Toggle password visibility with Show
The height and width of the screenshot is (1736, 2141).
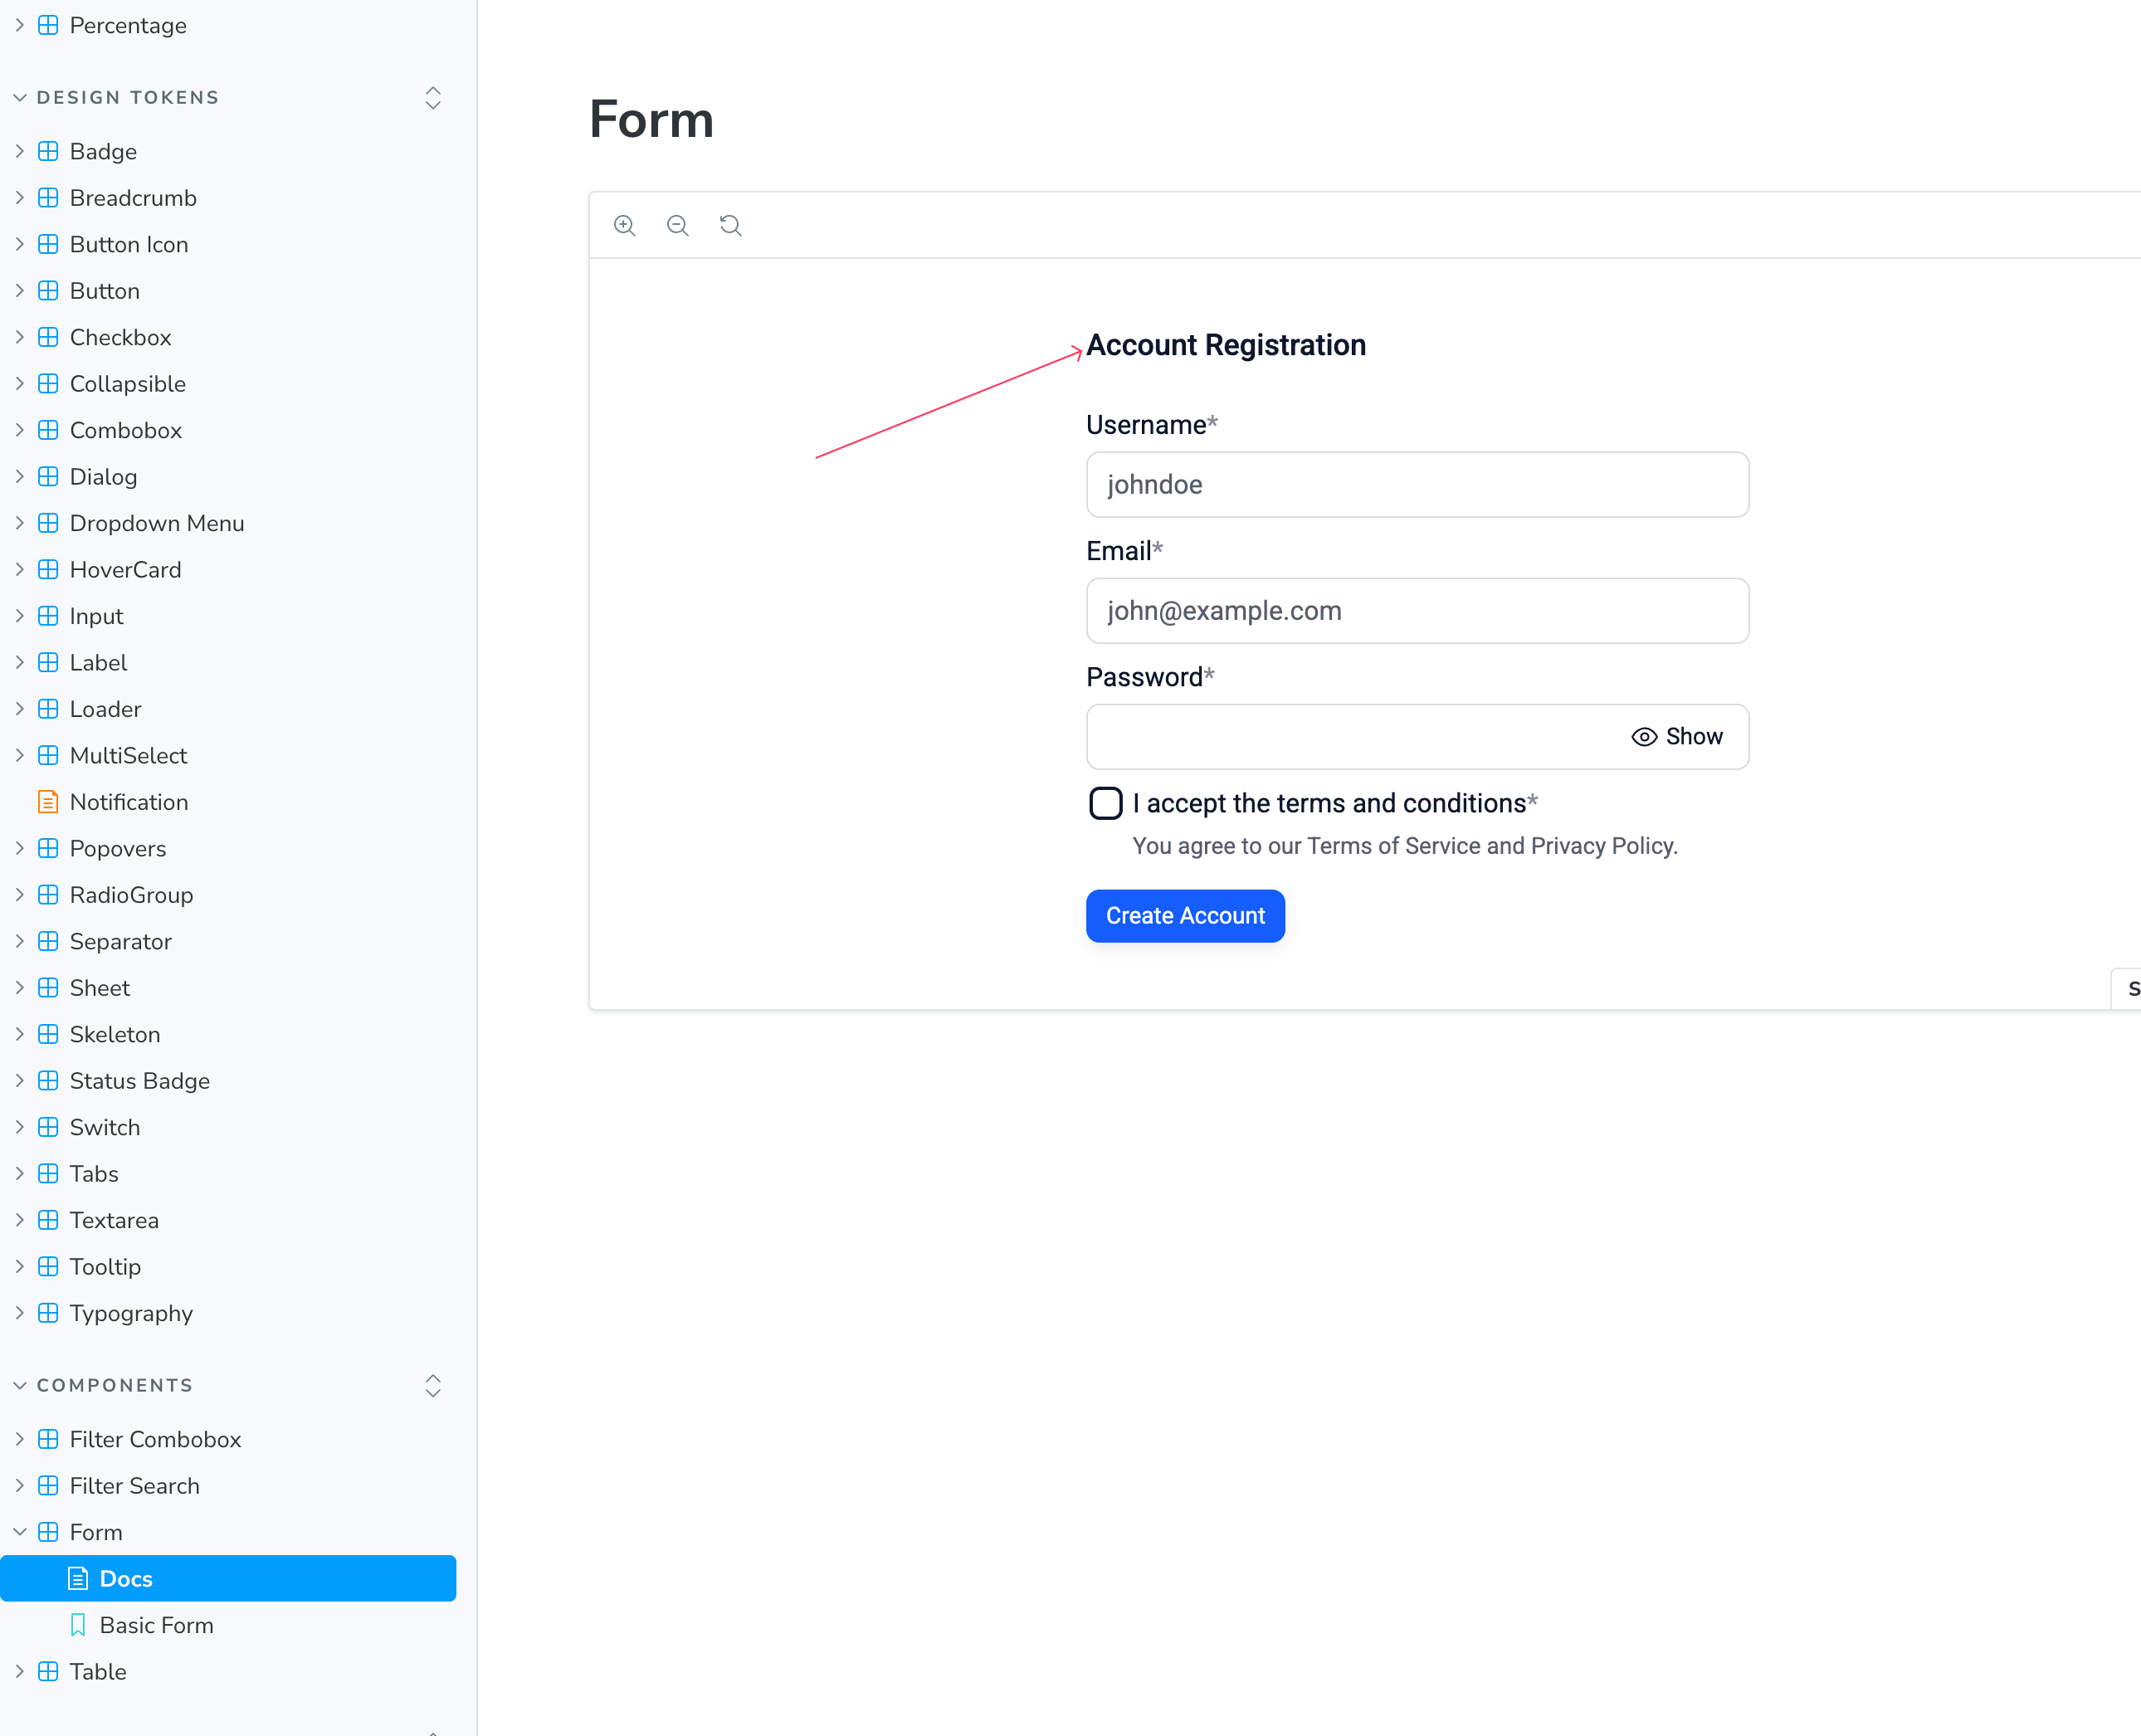[x=1678, y=737]
